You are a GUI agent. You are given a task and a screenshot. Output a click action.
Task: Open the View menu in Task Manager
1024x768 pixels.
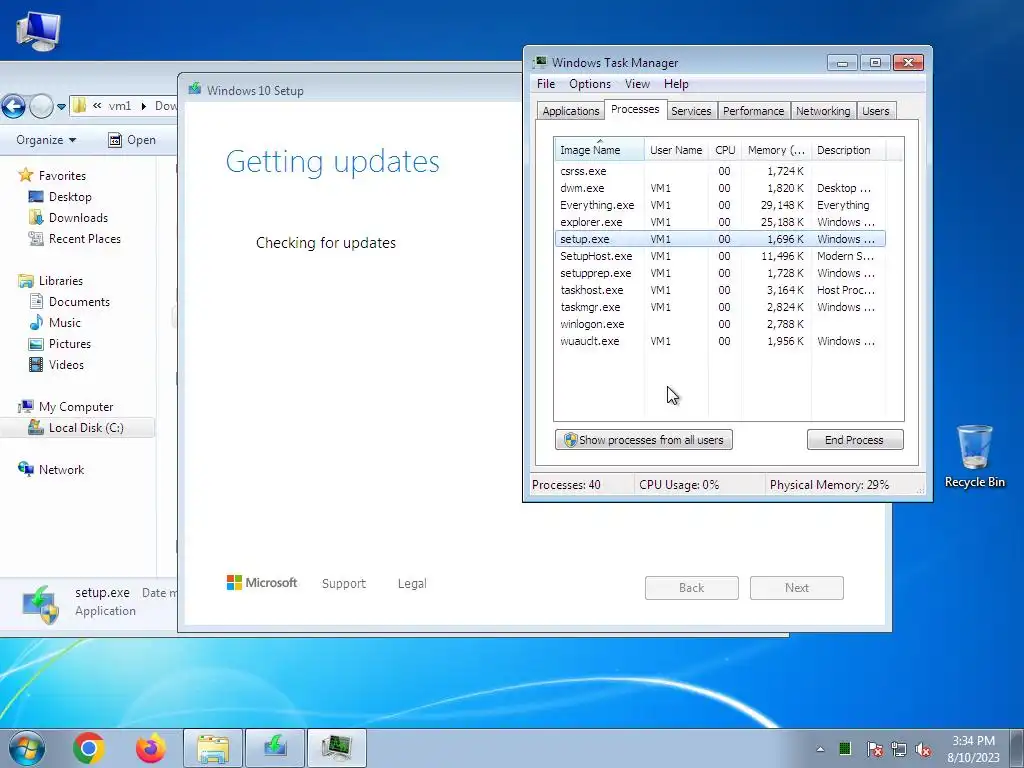pyautogui.click(x=637, y=84)
